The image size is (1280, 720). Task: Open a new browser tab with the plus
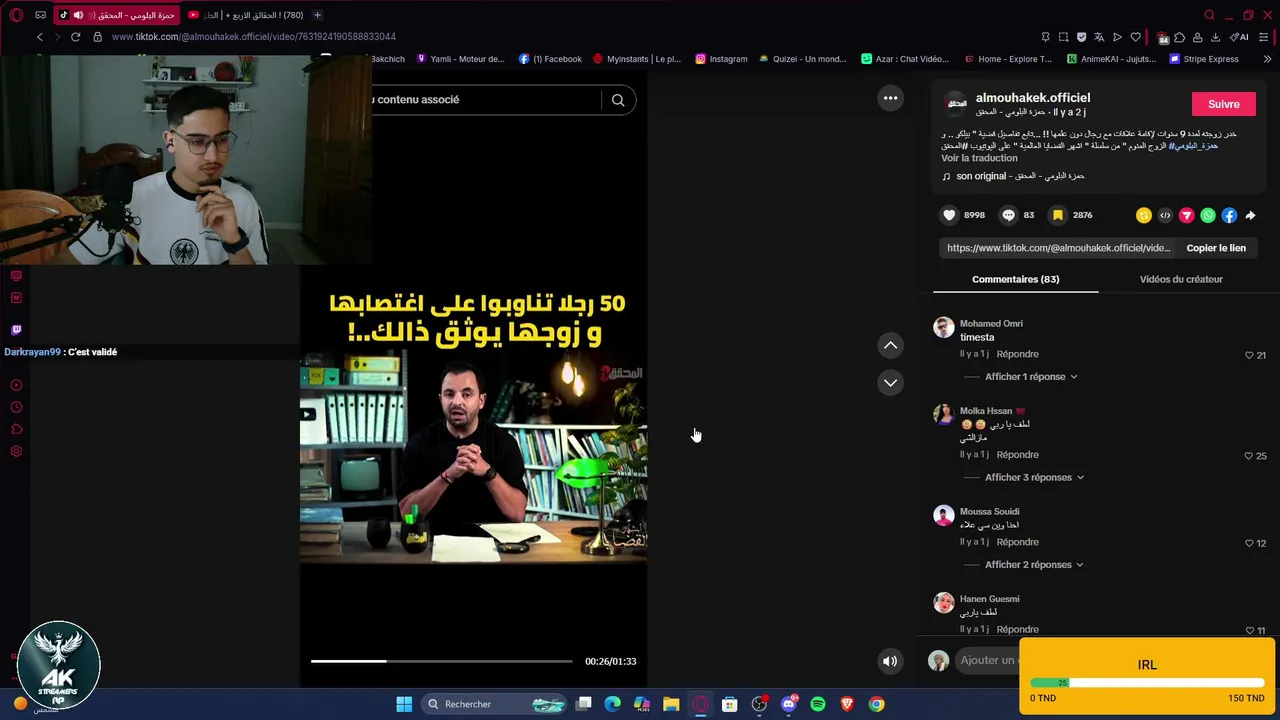tap(317, 15)
